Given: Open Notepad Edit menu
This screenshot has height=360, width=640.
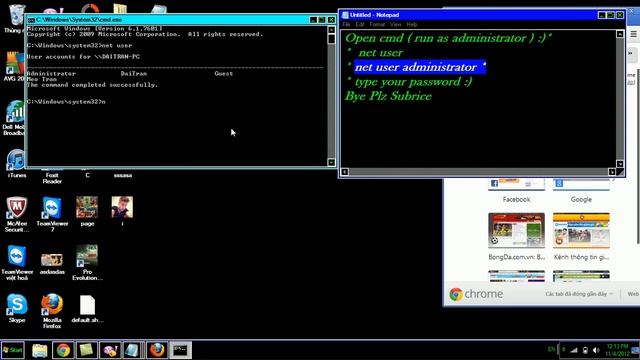Looking at the screenshot, I should 360,24.
